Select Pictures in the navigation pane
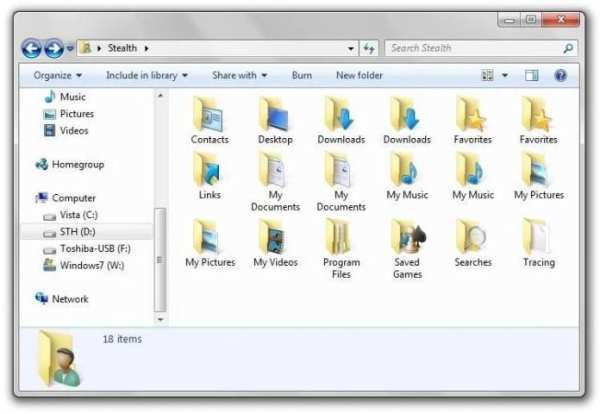The width and height of the screenshot is (600, 414). (x=68, y=114)
